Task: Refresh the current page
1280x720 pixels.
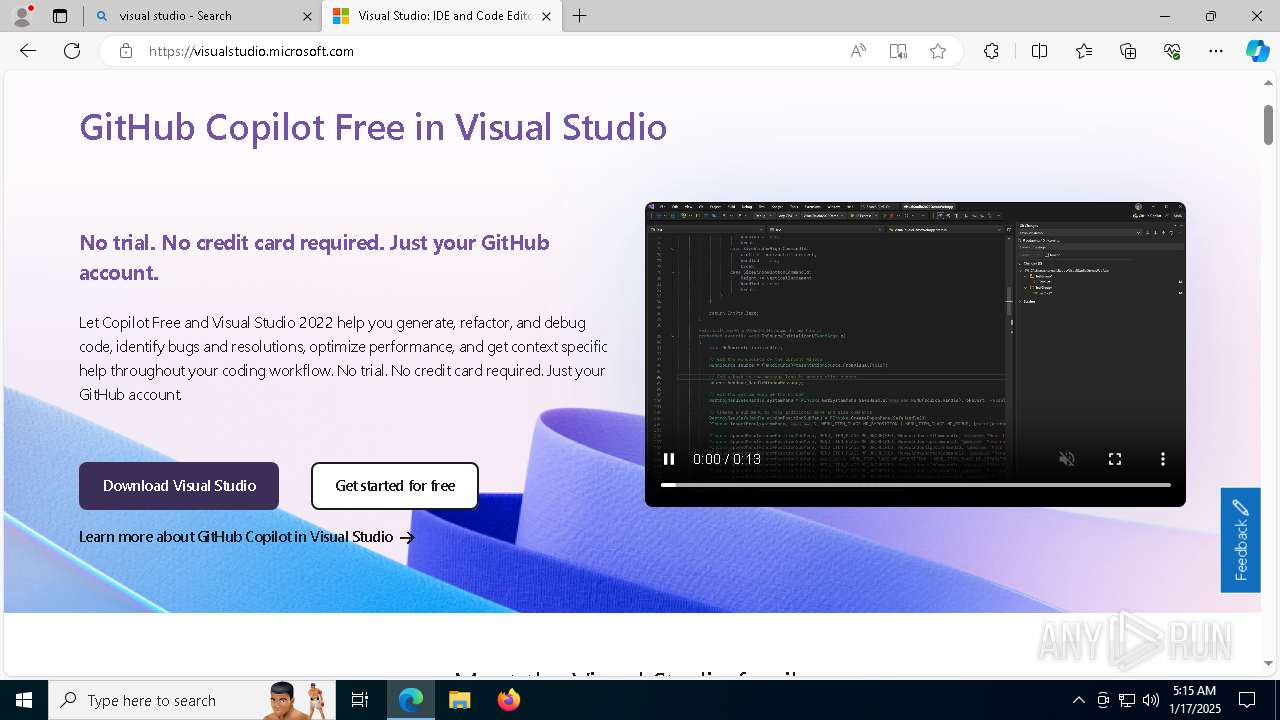Action: coord(72,51)
